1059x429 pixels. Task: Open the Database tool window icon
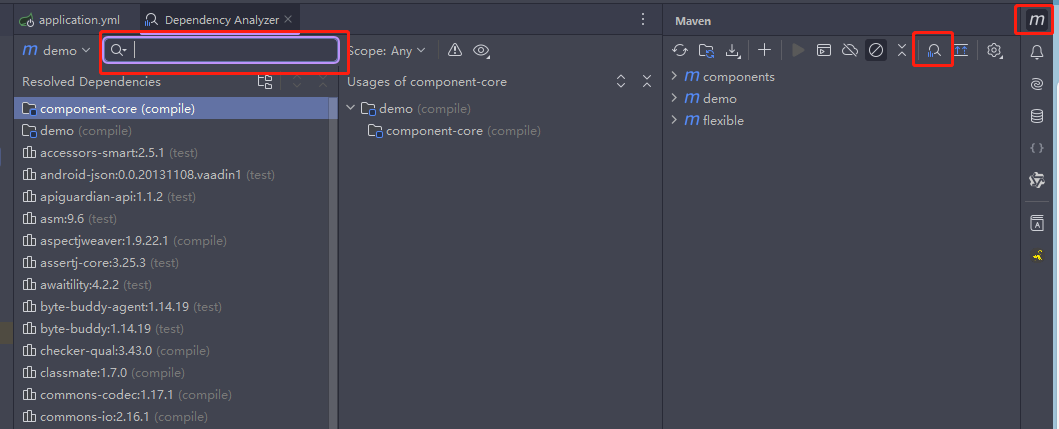click(x=1037, y=116)
